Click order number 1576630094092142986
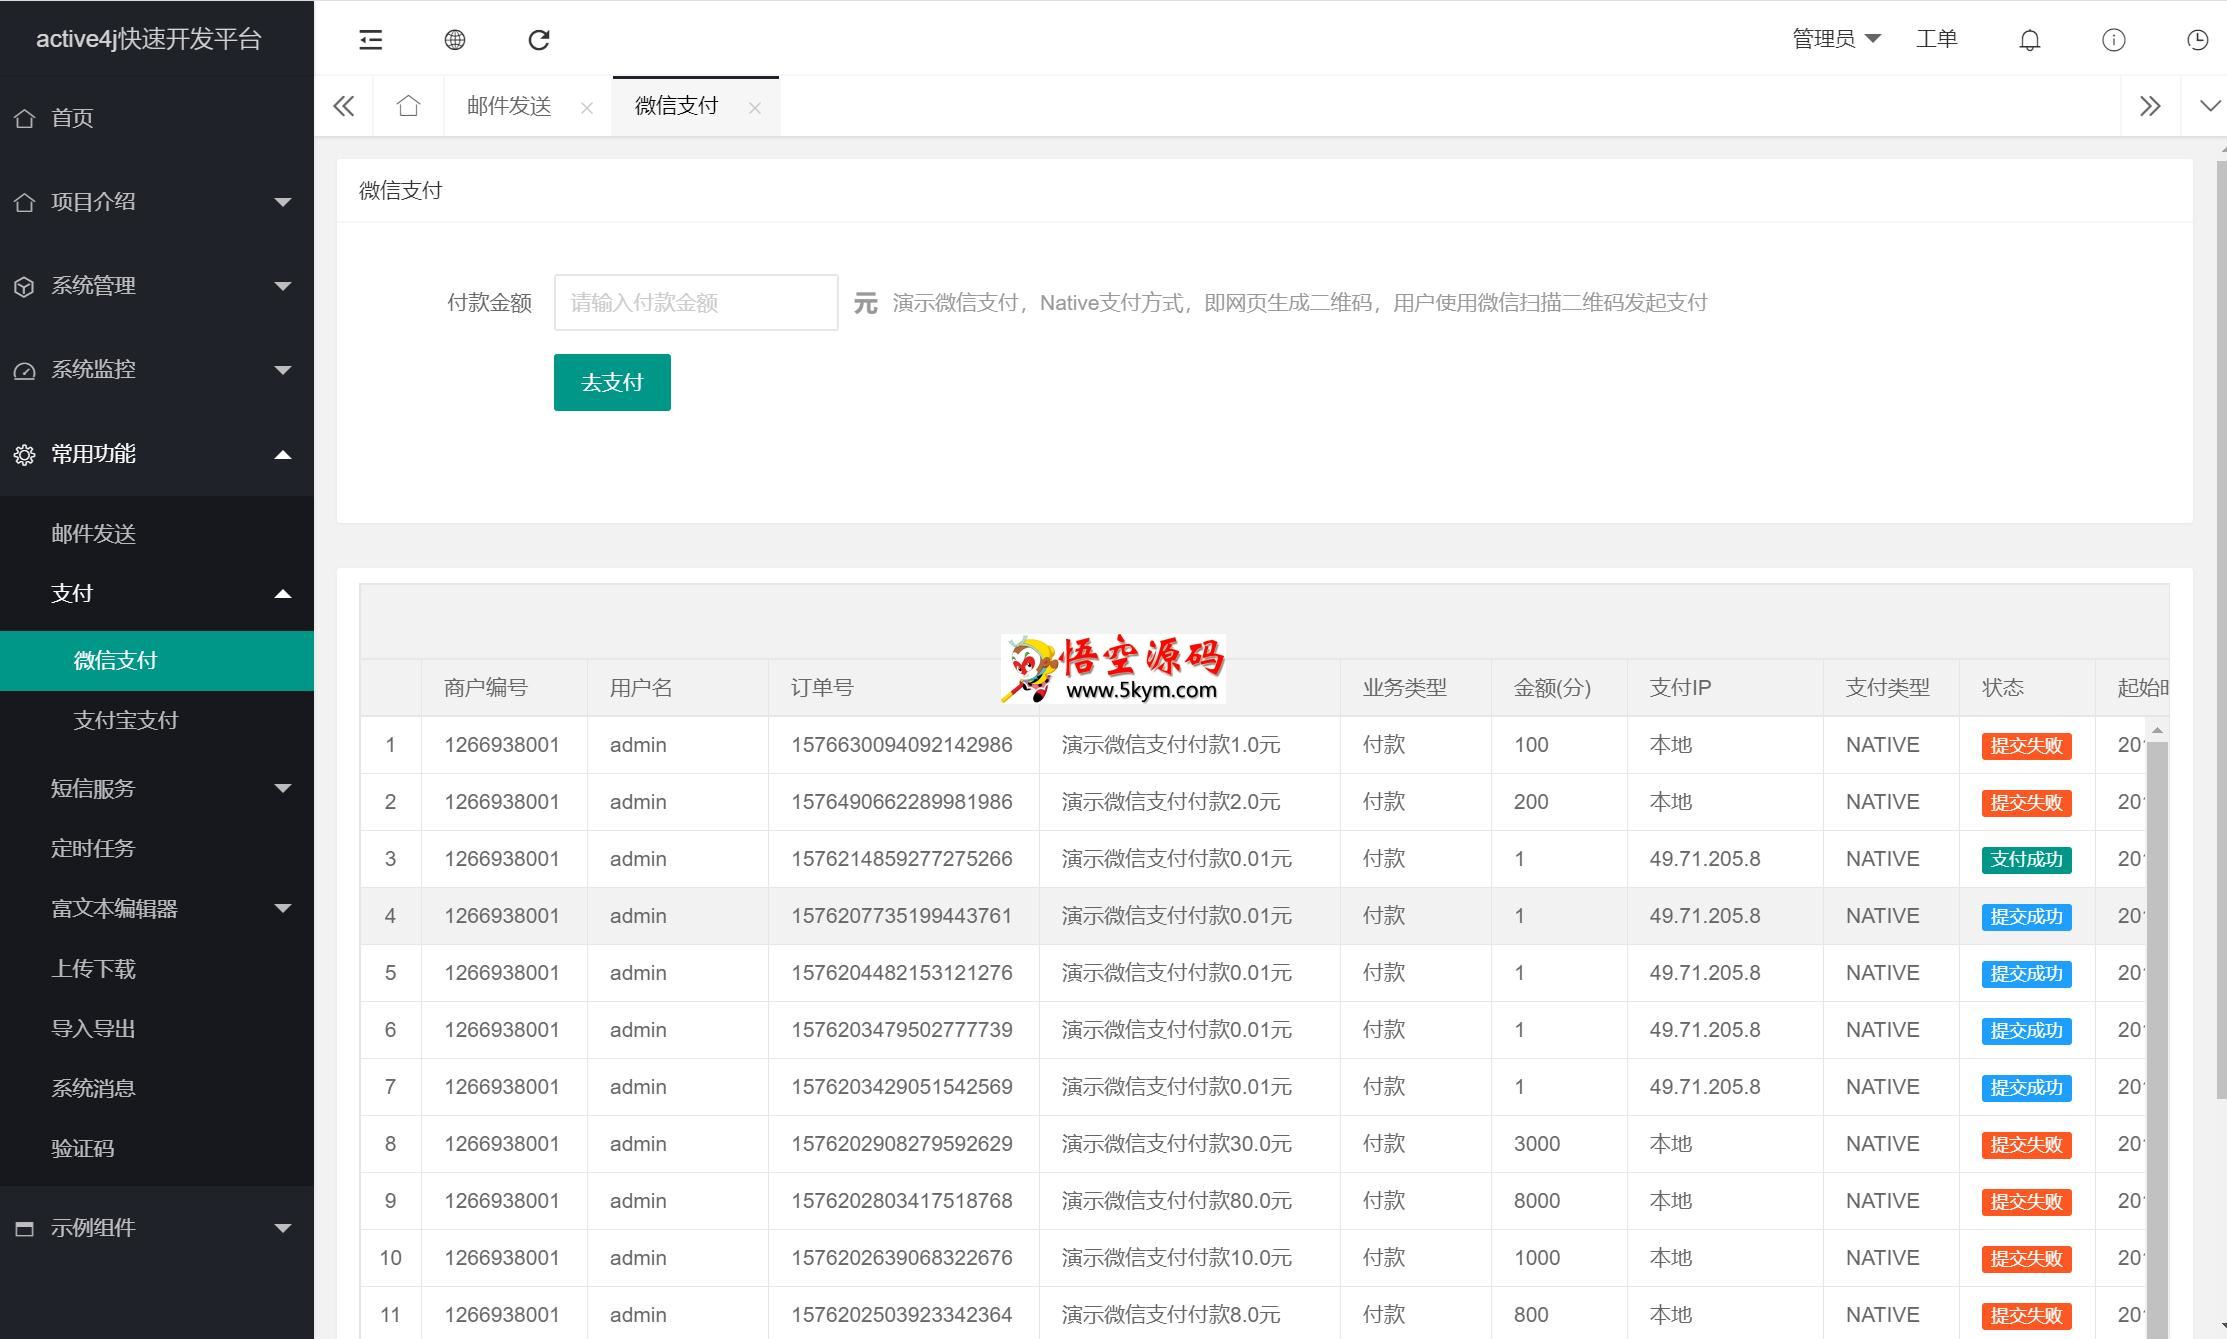 [902, 745]
